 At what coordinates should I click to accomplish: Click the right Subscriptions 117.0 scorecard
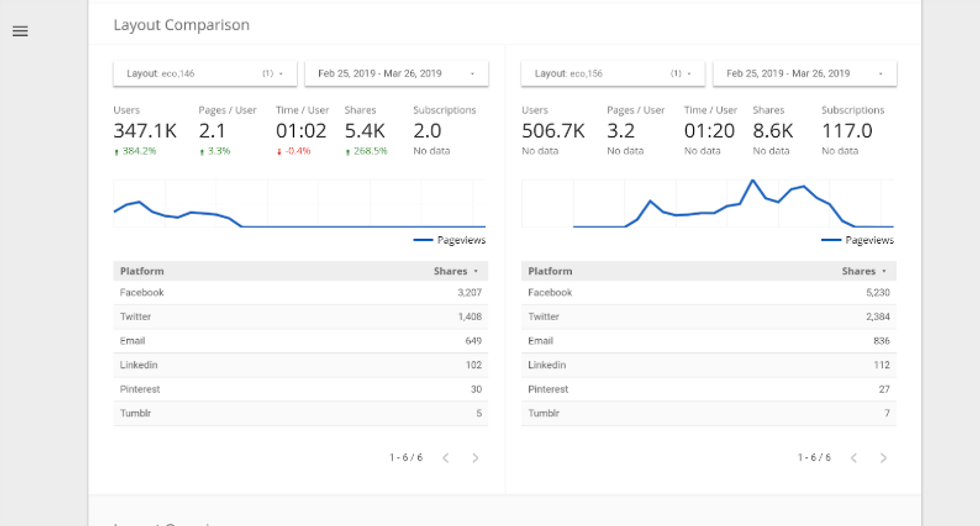847,130
